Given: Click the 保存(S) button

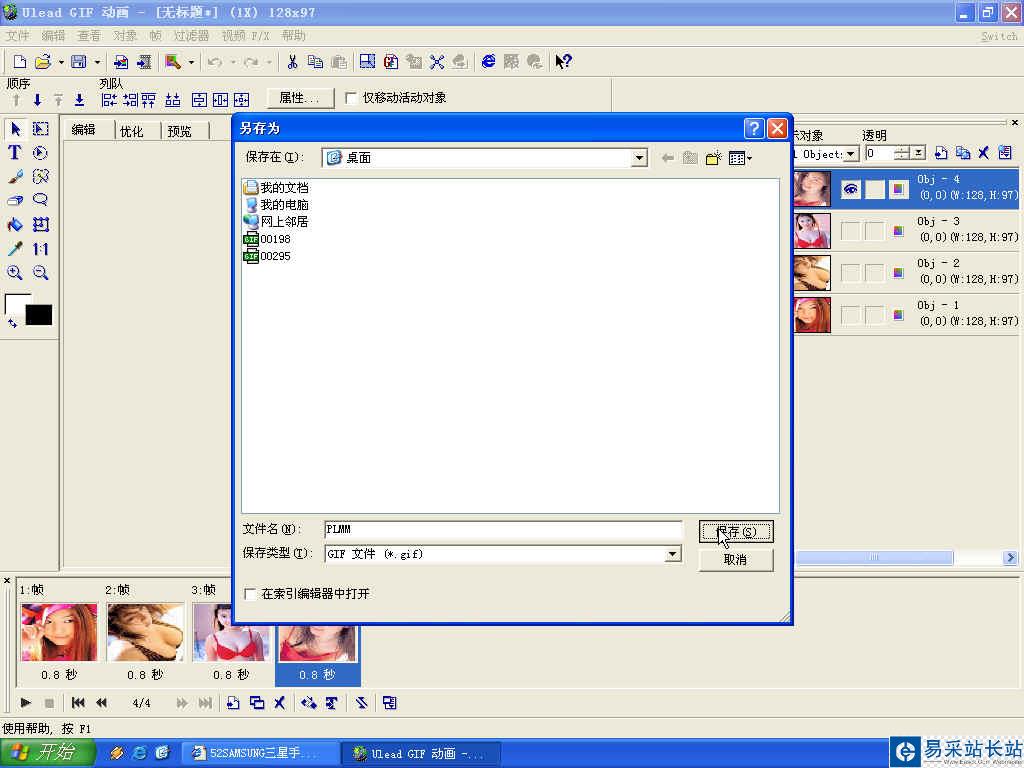Looking at the screenshot, I should click(736, 532).
